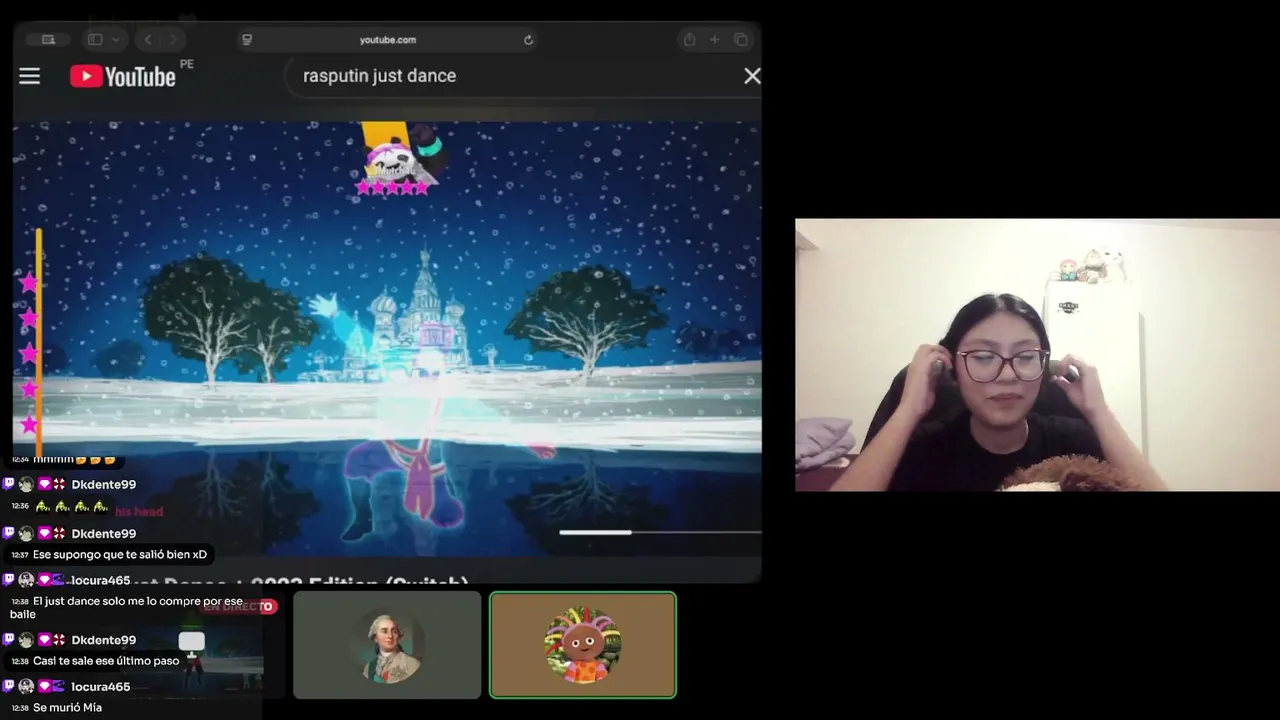Open the browser share menu
Viewport: 1280px width, 720px height.
(689, 40)
